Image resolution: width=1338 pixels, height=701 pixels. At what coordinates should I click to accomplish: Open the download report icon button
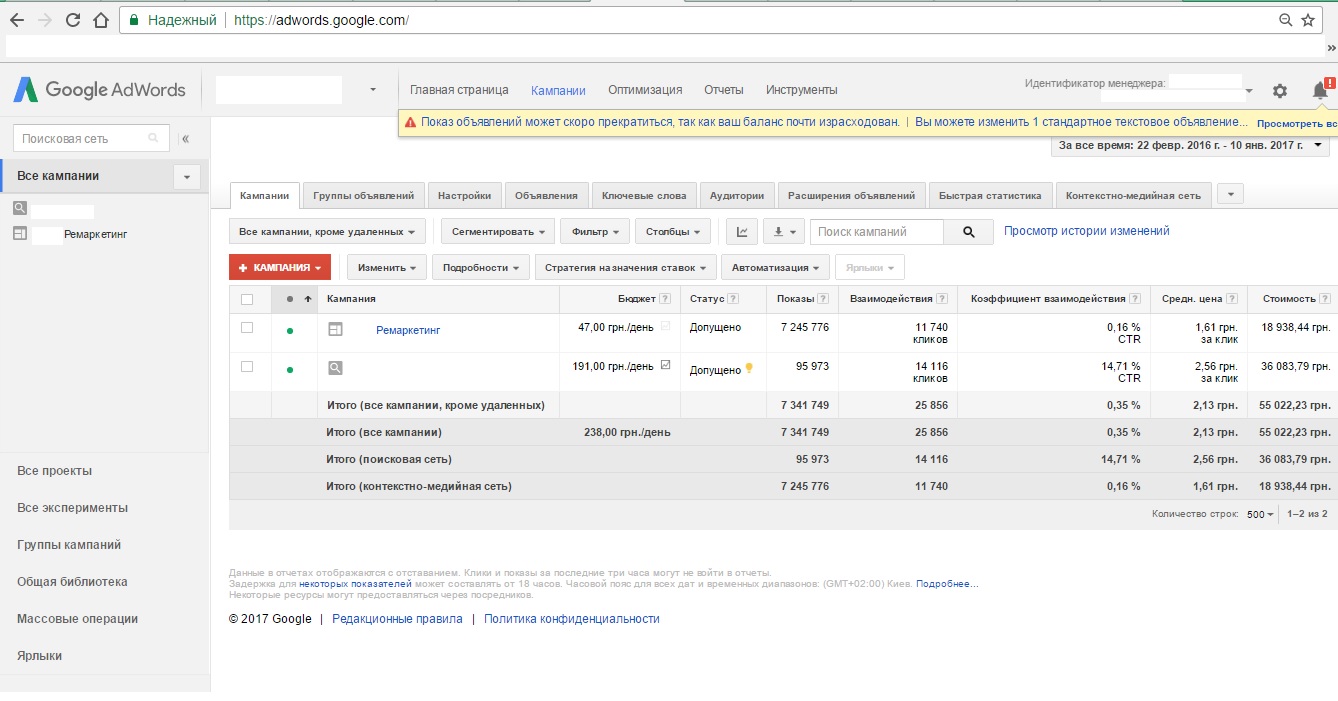click(x=783, y=232)
